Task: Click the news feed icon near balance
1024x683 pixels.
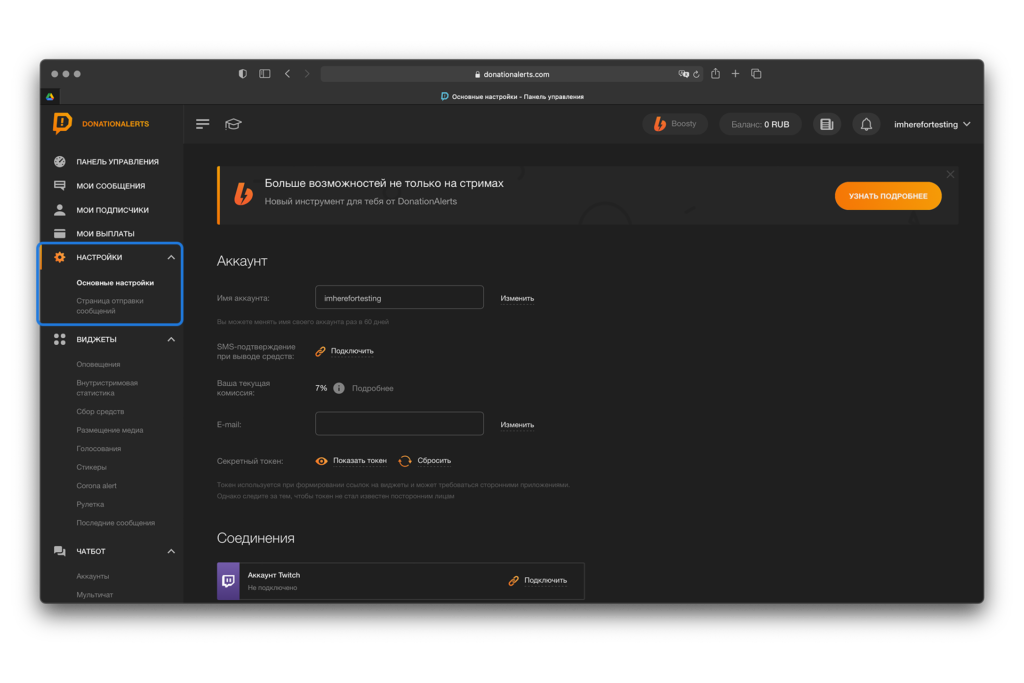Action: pyautogui.click(x=826, y=124)
